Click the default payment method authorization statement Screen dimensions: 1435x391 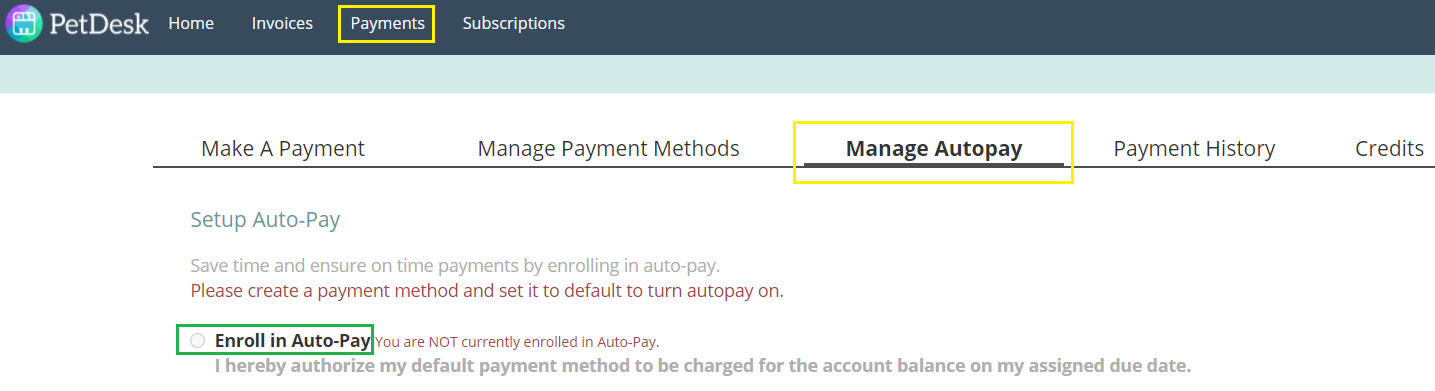coord(703,366)
